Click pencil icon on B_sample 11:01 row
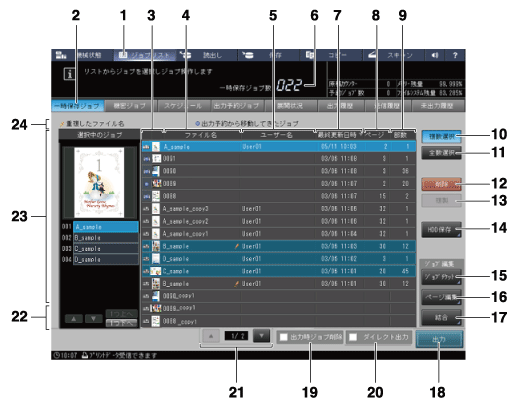This screenshot has height=399, width=517. click(x=237, y=284)
